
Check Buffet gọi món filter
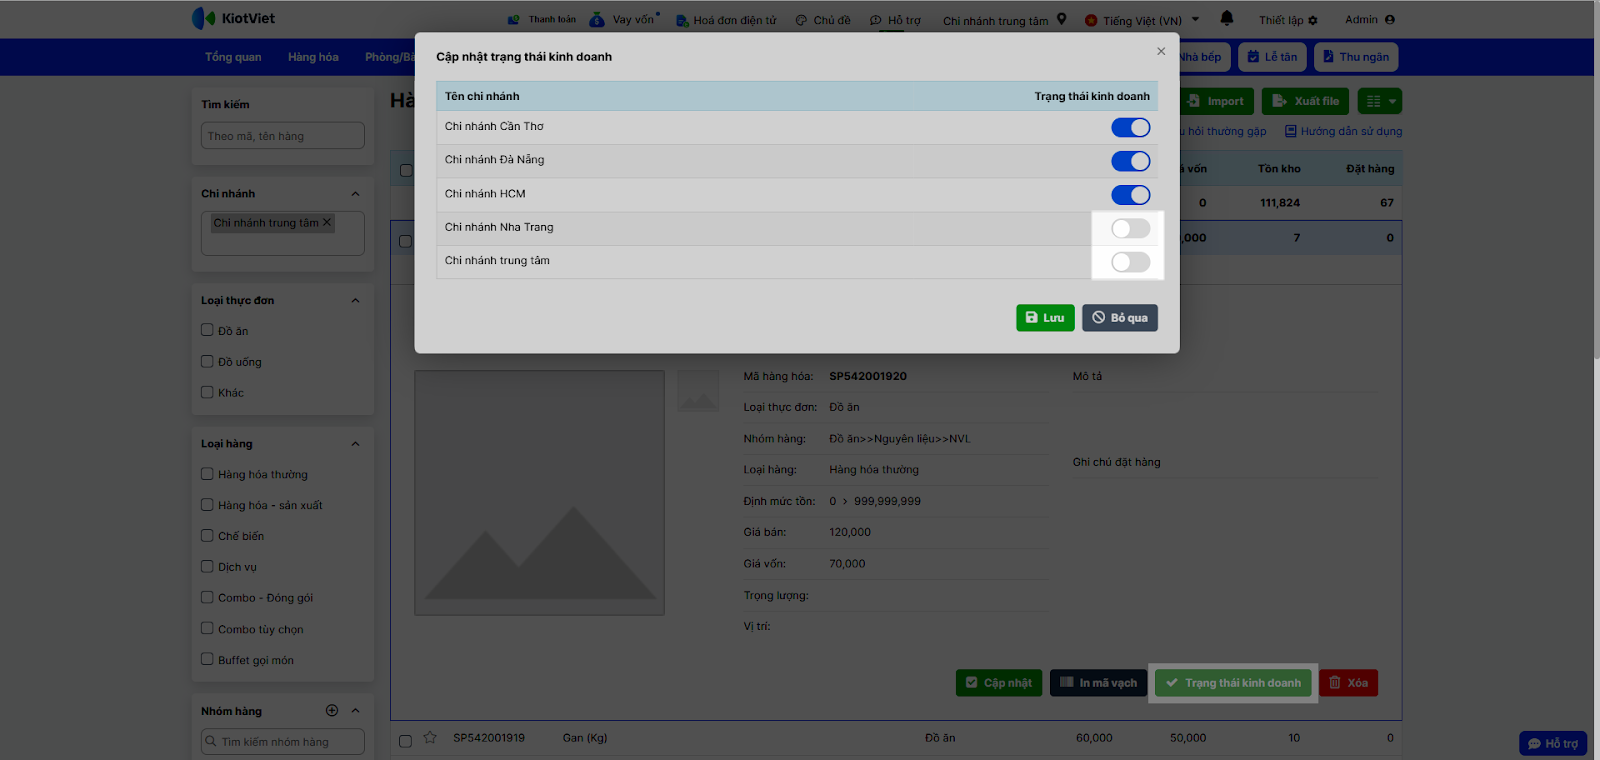click(x=207, y=659)
